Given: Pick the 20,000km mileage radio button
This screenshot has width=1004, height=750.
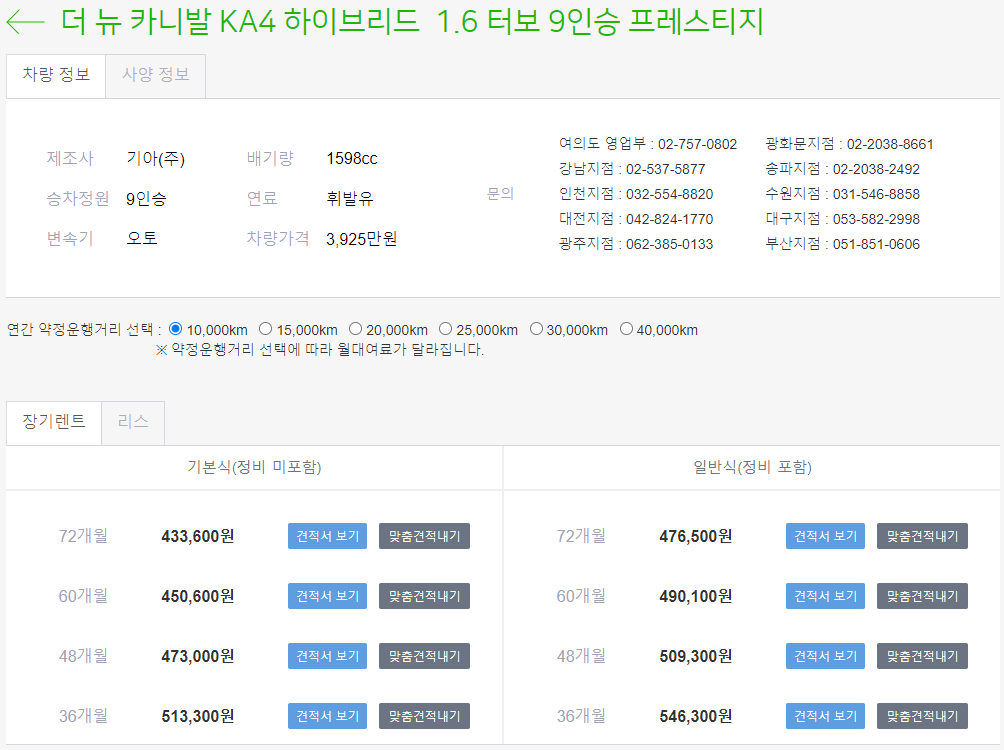Looking at the screenshot, I should pyautogui.click(x=355, y=329).
